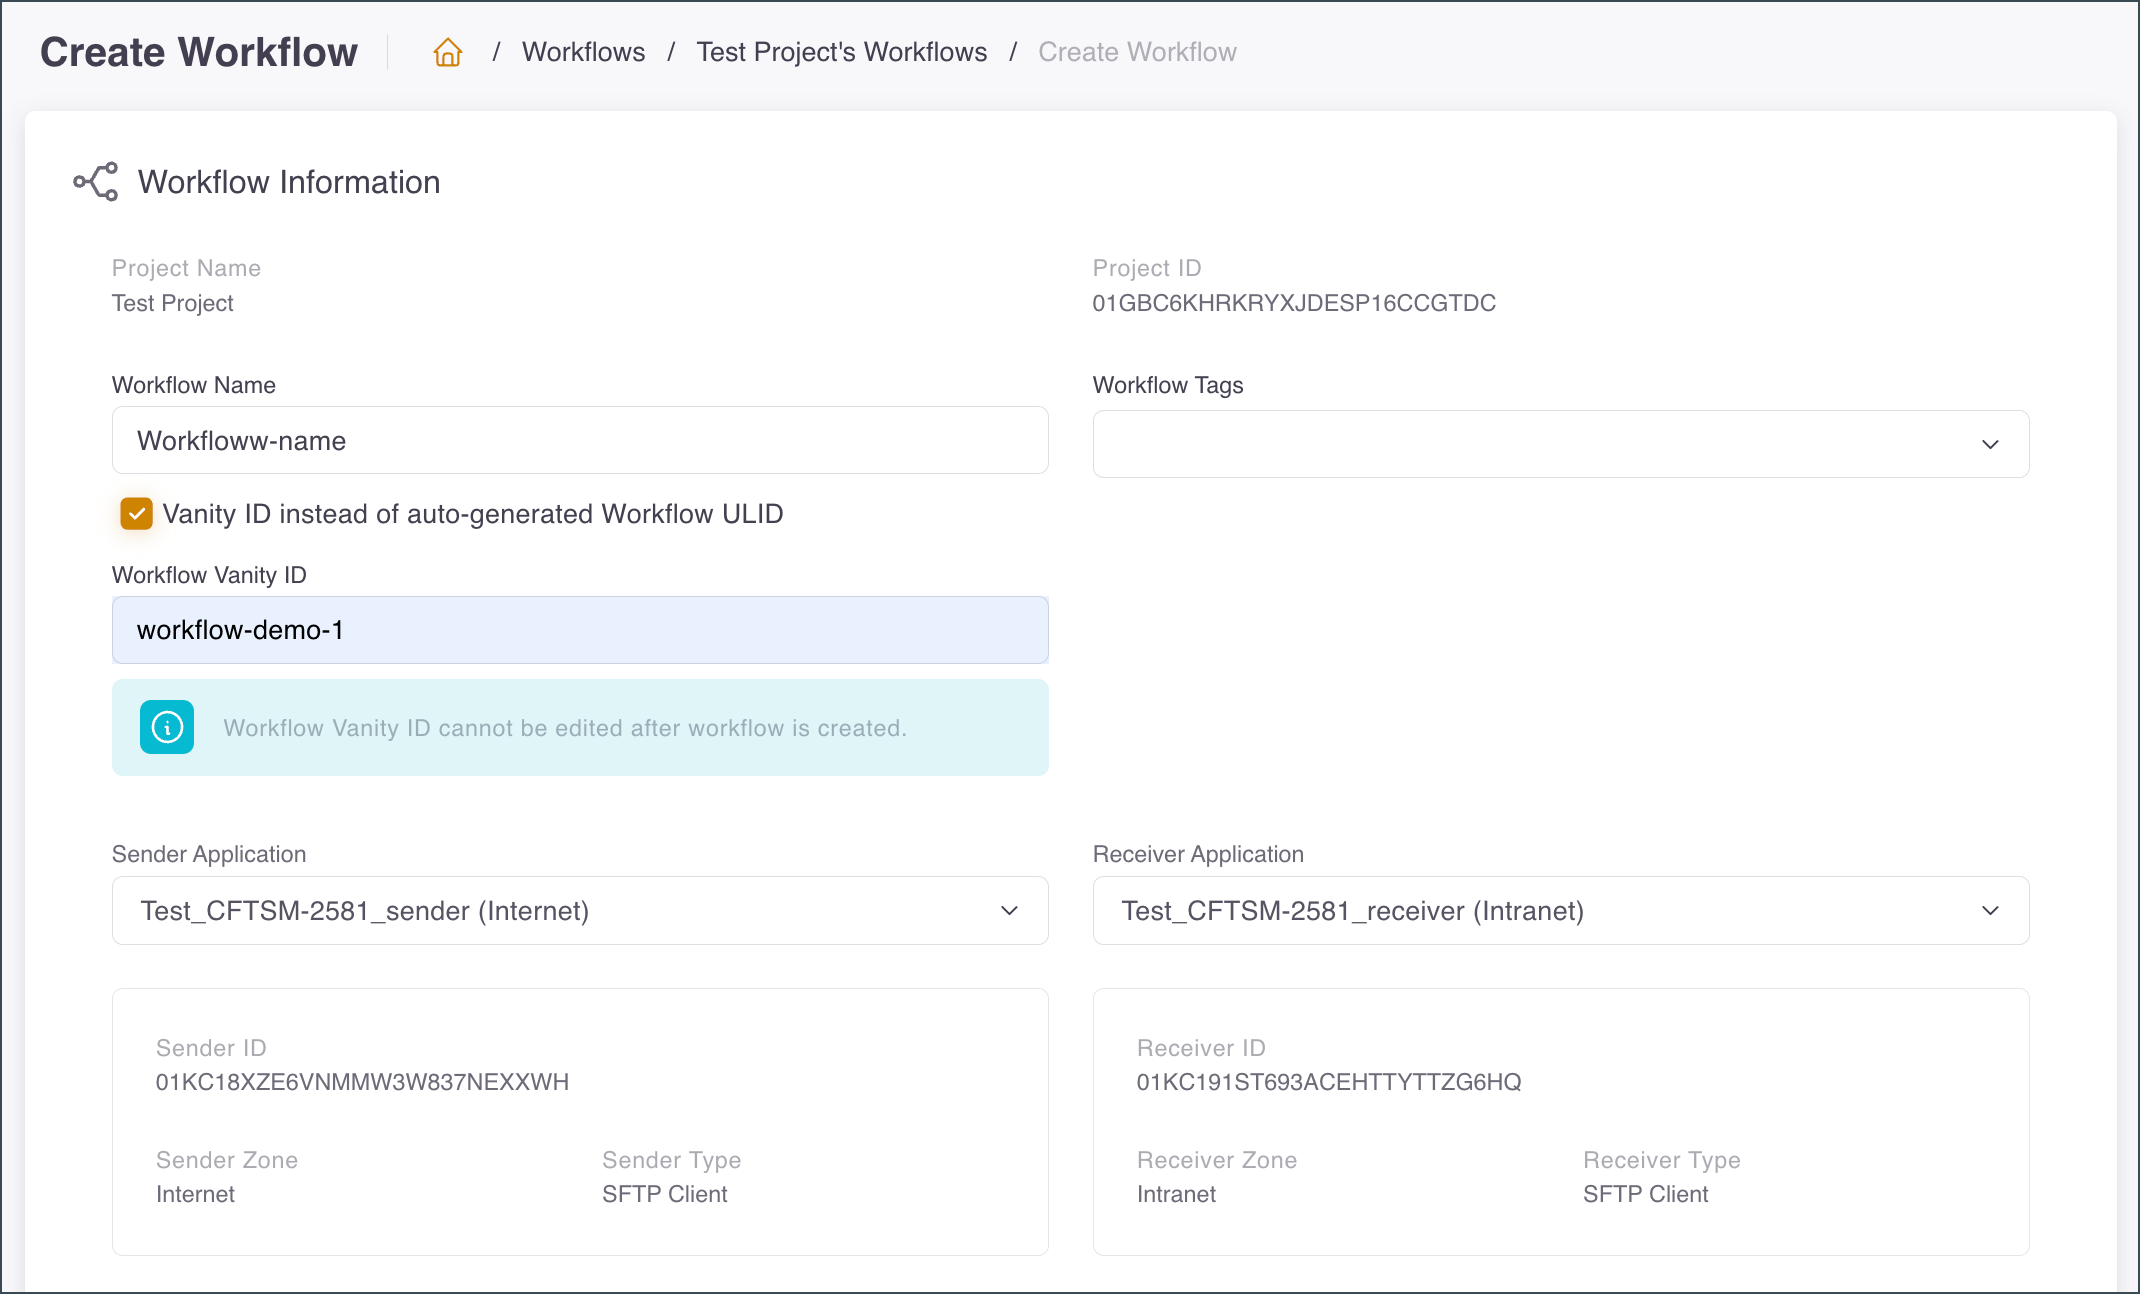
Task: Expand the Receiver Application dropdown
Action: pos(1560,911)
